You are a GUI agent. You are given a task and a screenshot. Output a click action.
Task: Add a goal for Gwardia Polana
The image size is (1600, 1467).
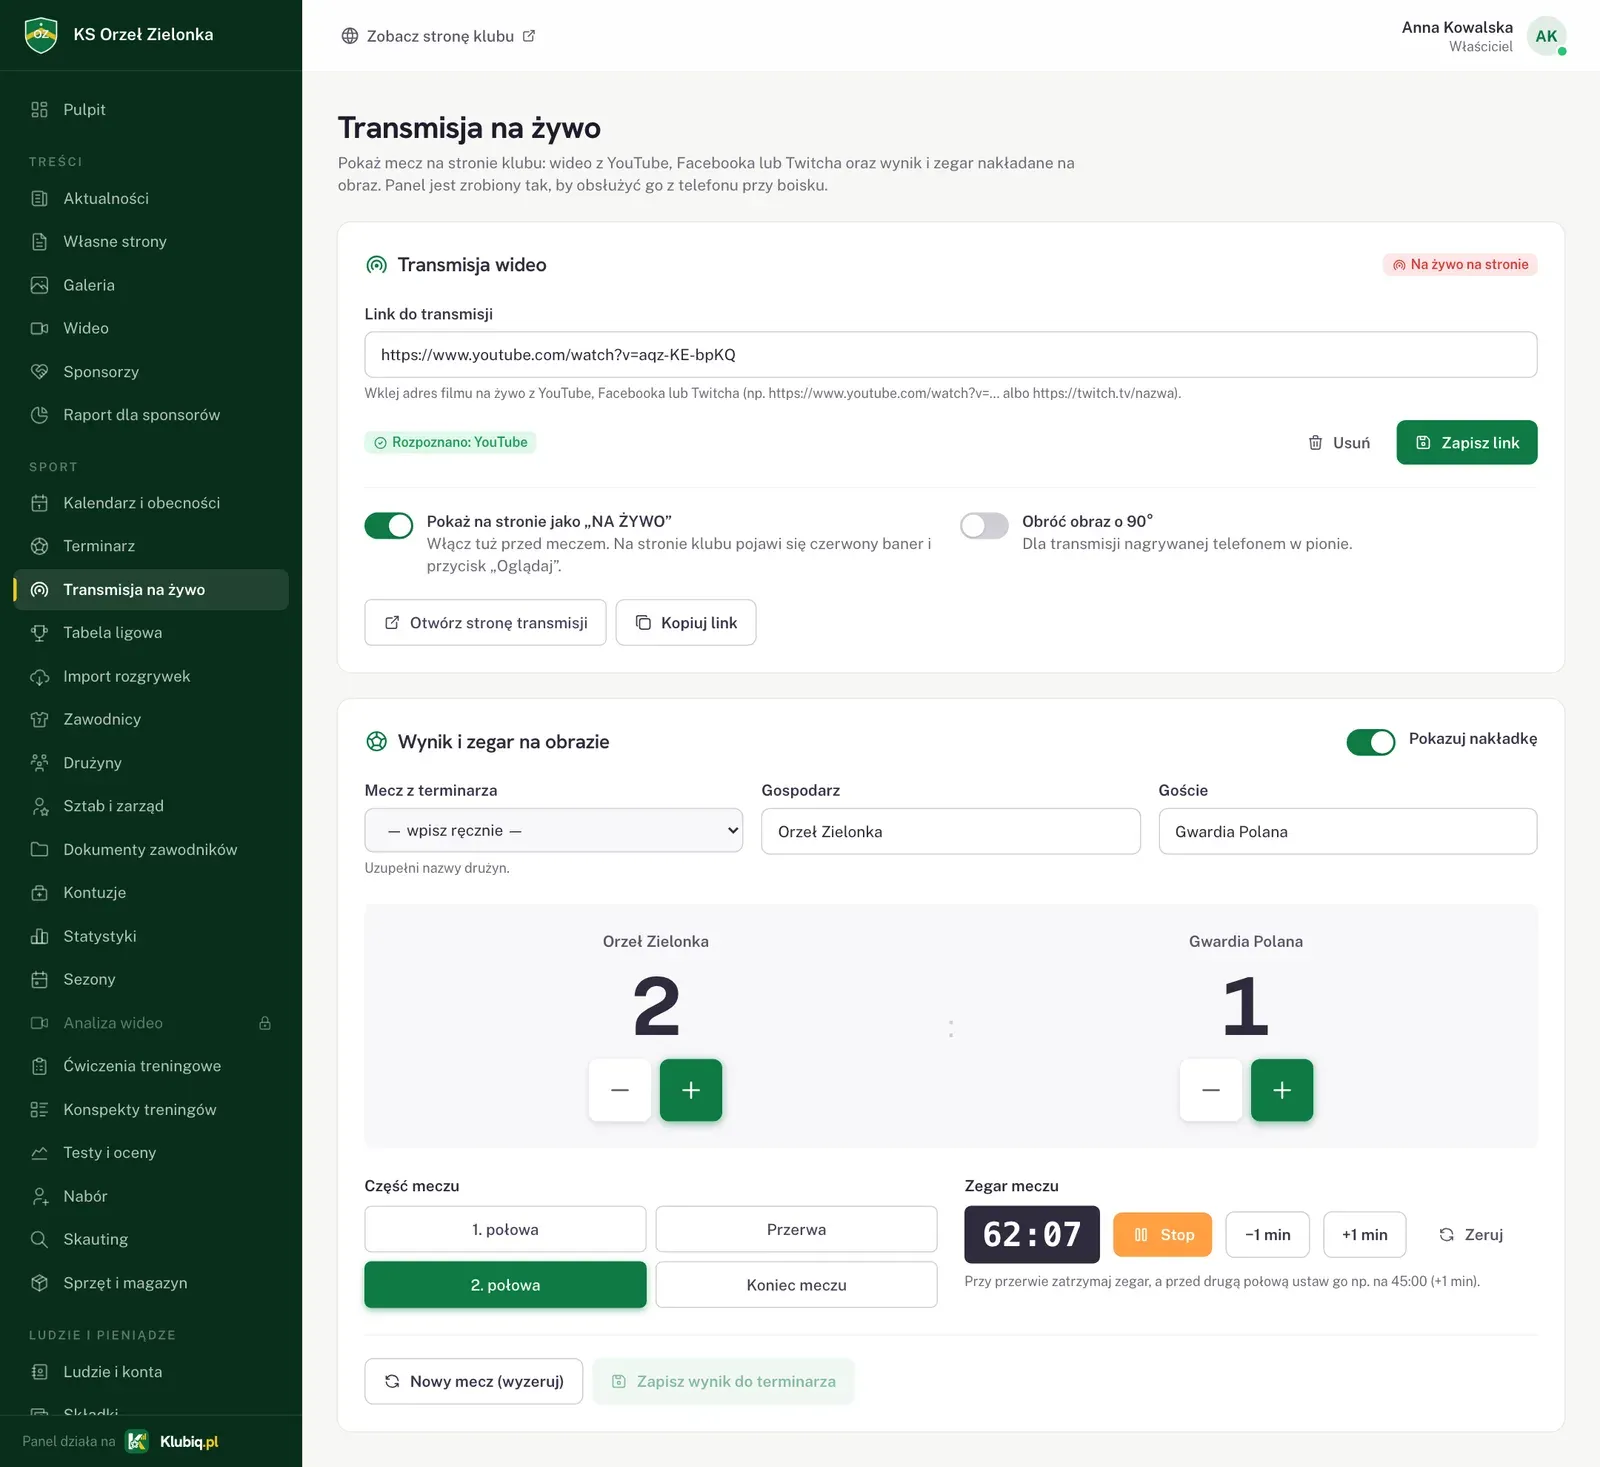pos(1282,1090)
